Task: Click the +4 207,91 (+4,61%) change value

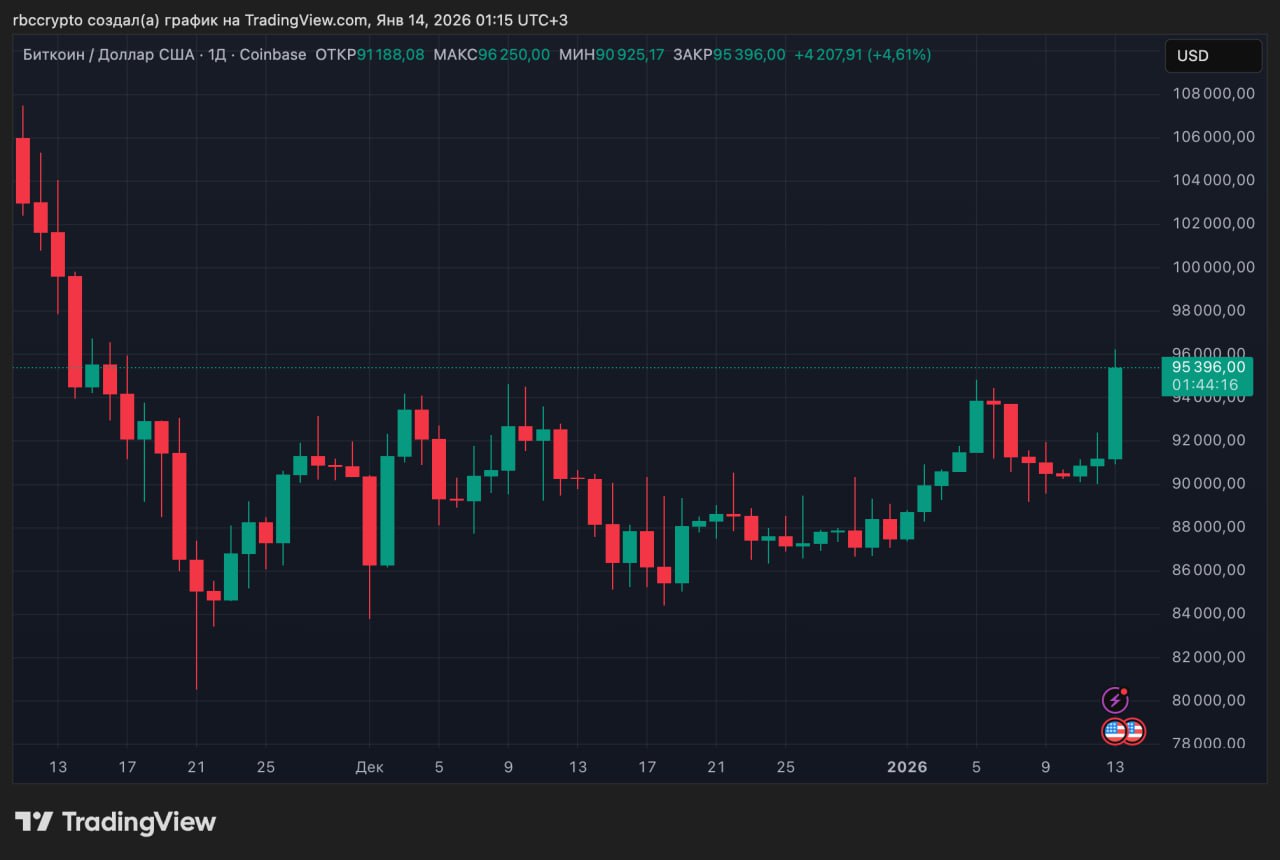Action: click(862, 55)
